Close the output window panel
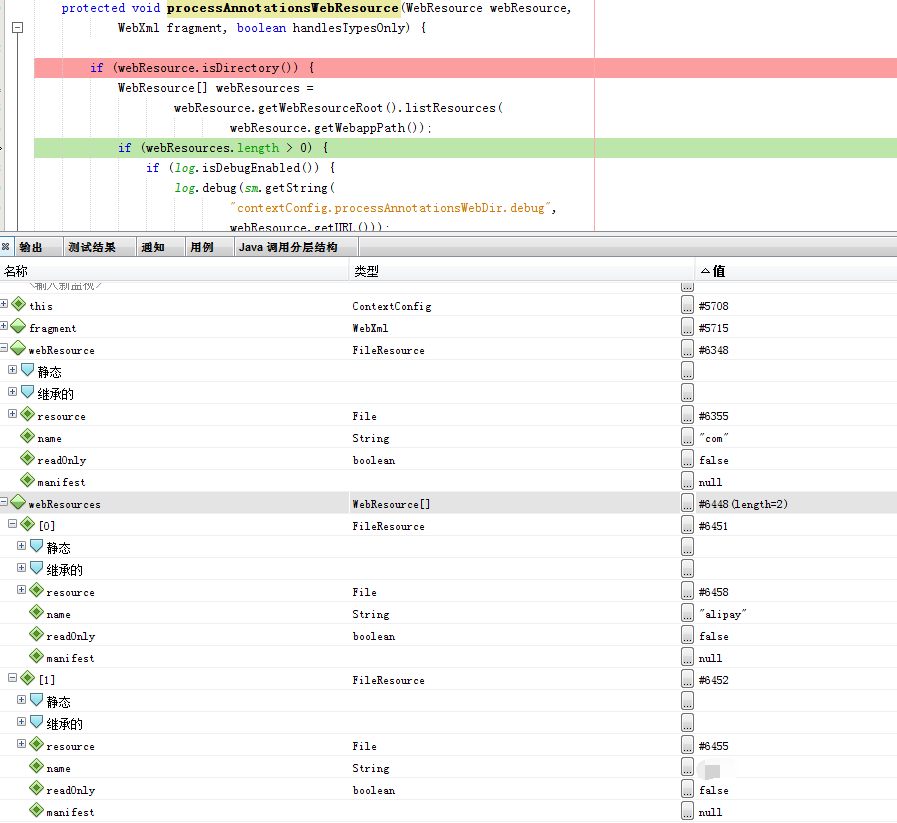The width and height of the screenshot is (897, 823). pos(5,247)
